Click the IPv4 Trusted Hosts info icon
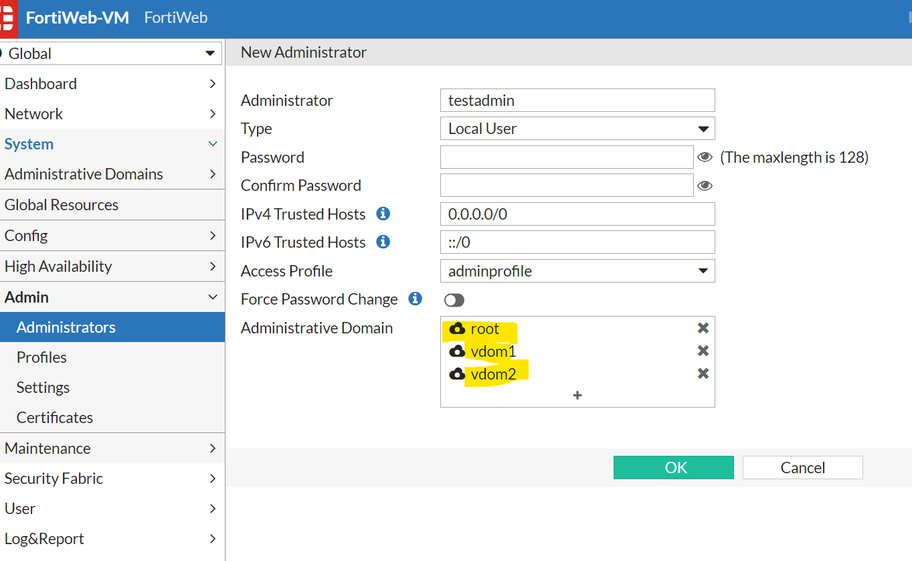912x561 pixels. pyautogui.click(x=383, y=214)
